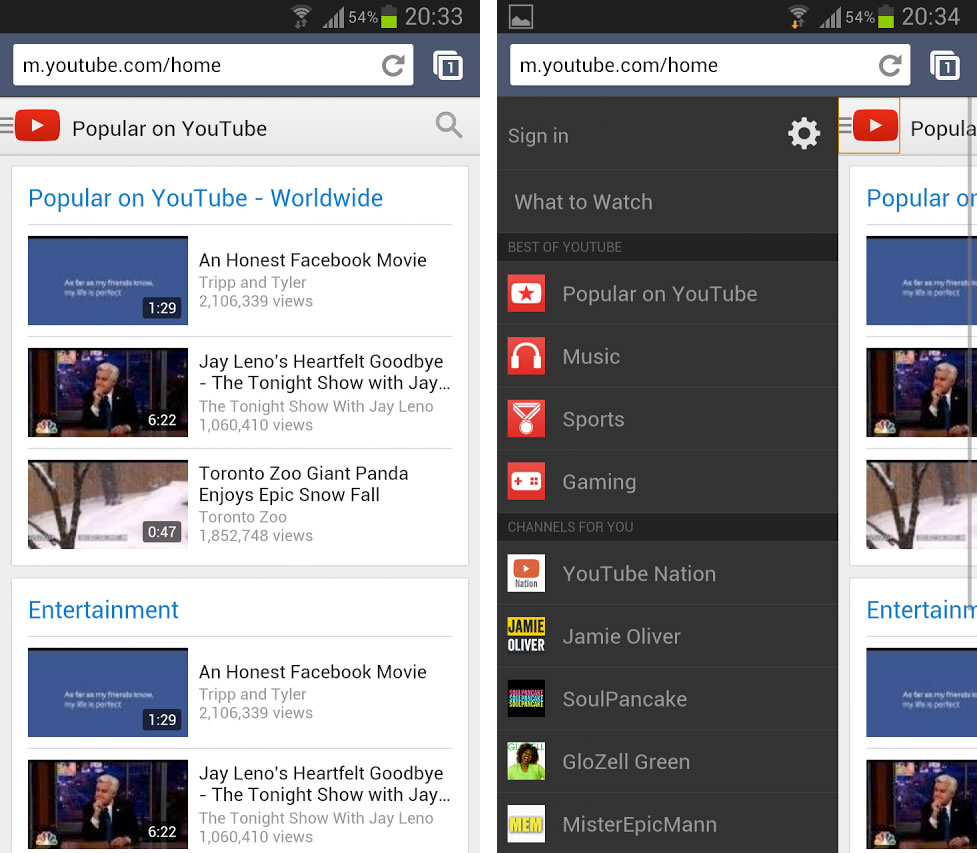Screen dimensions: 977x853
Task: Tap the search magnifier icon in left screen
Action: point(449,125)
